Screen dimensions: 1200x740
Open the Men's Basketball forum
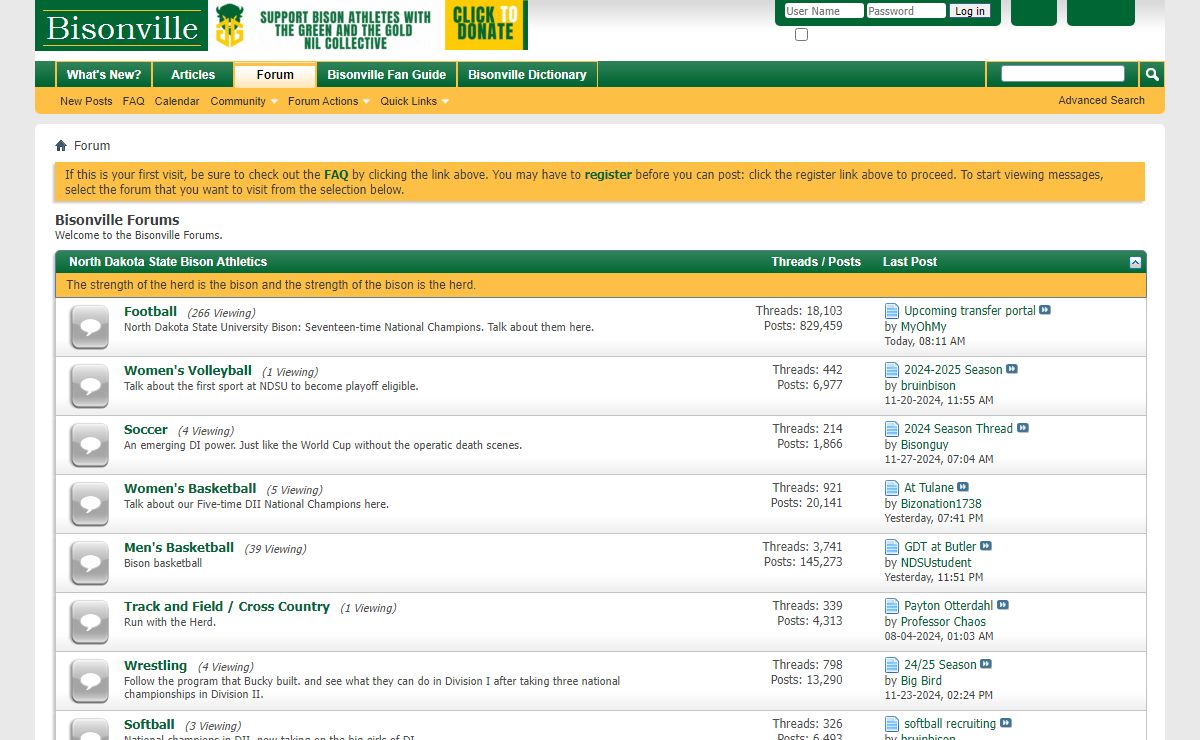coord(179,547)
